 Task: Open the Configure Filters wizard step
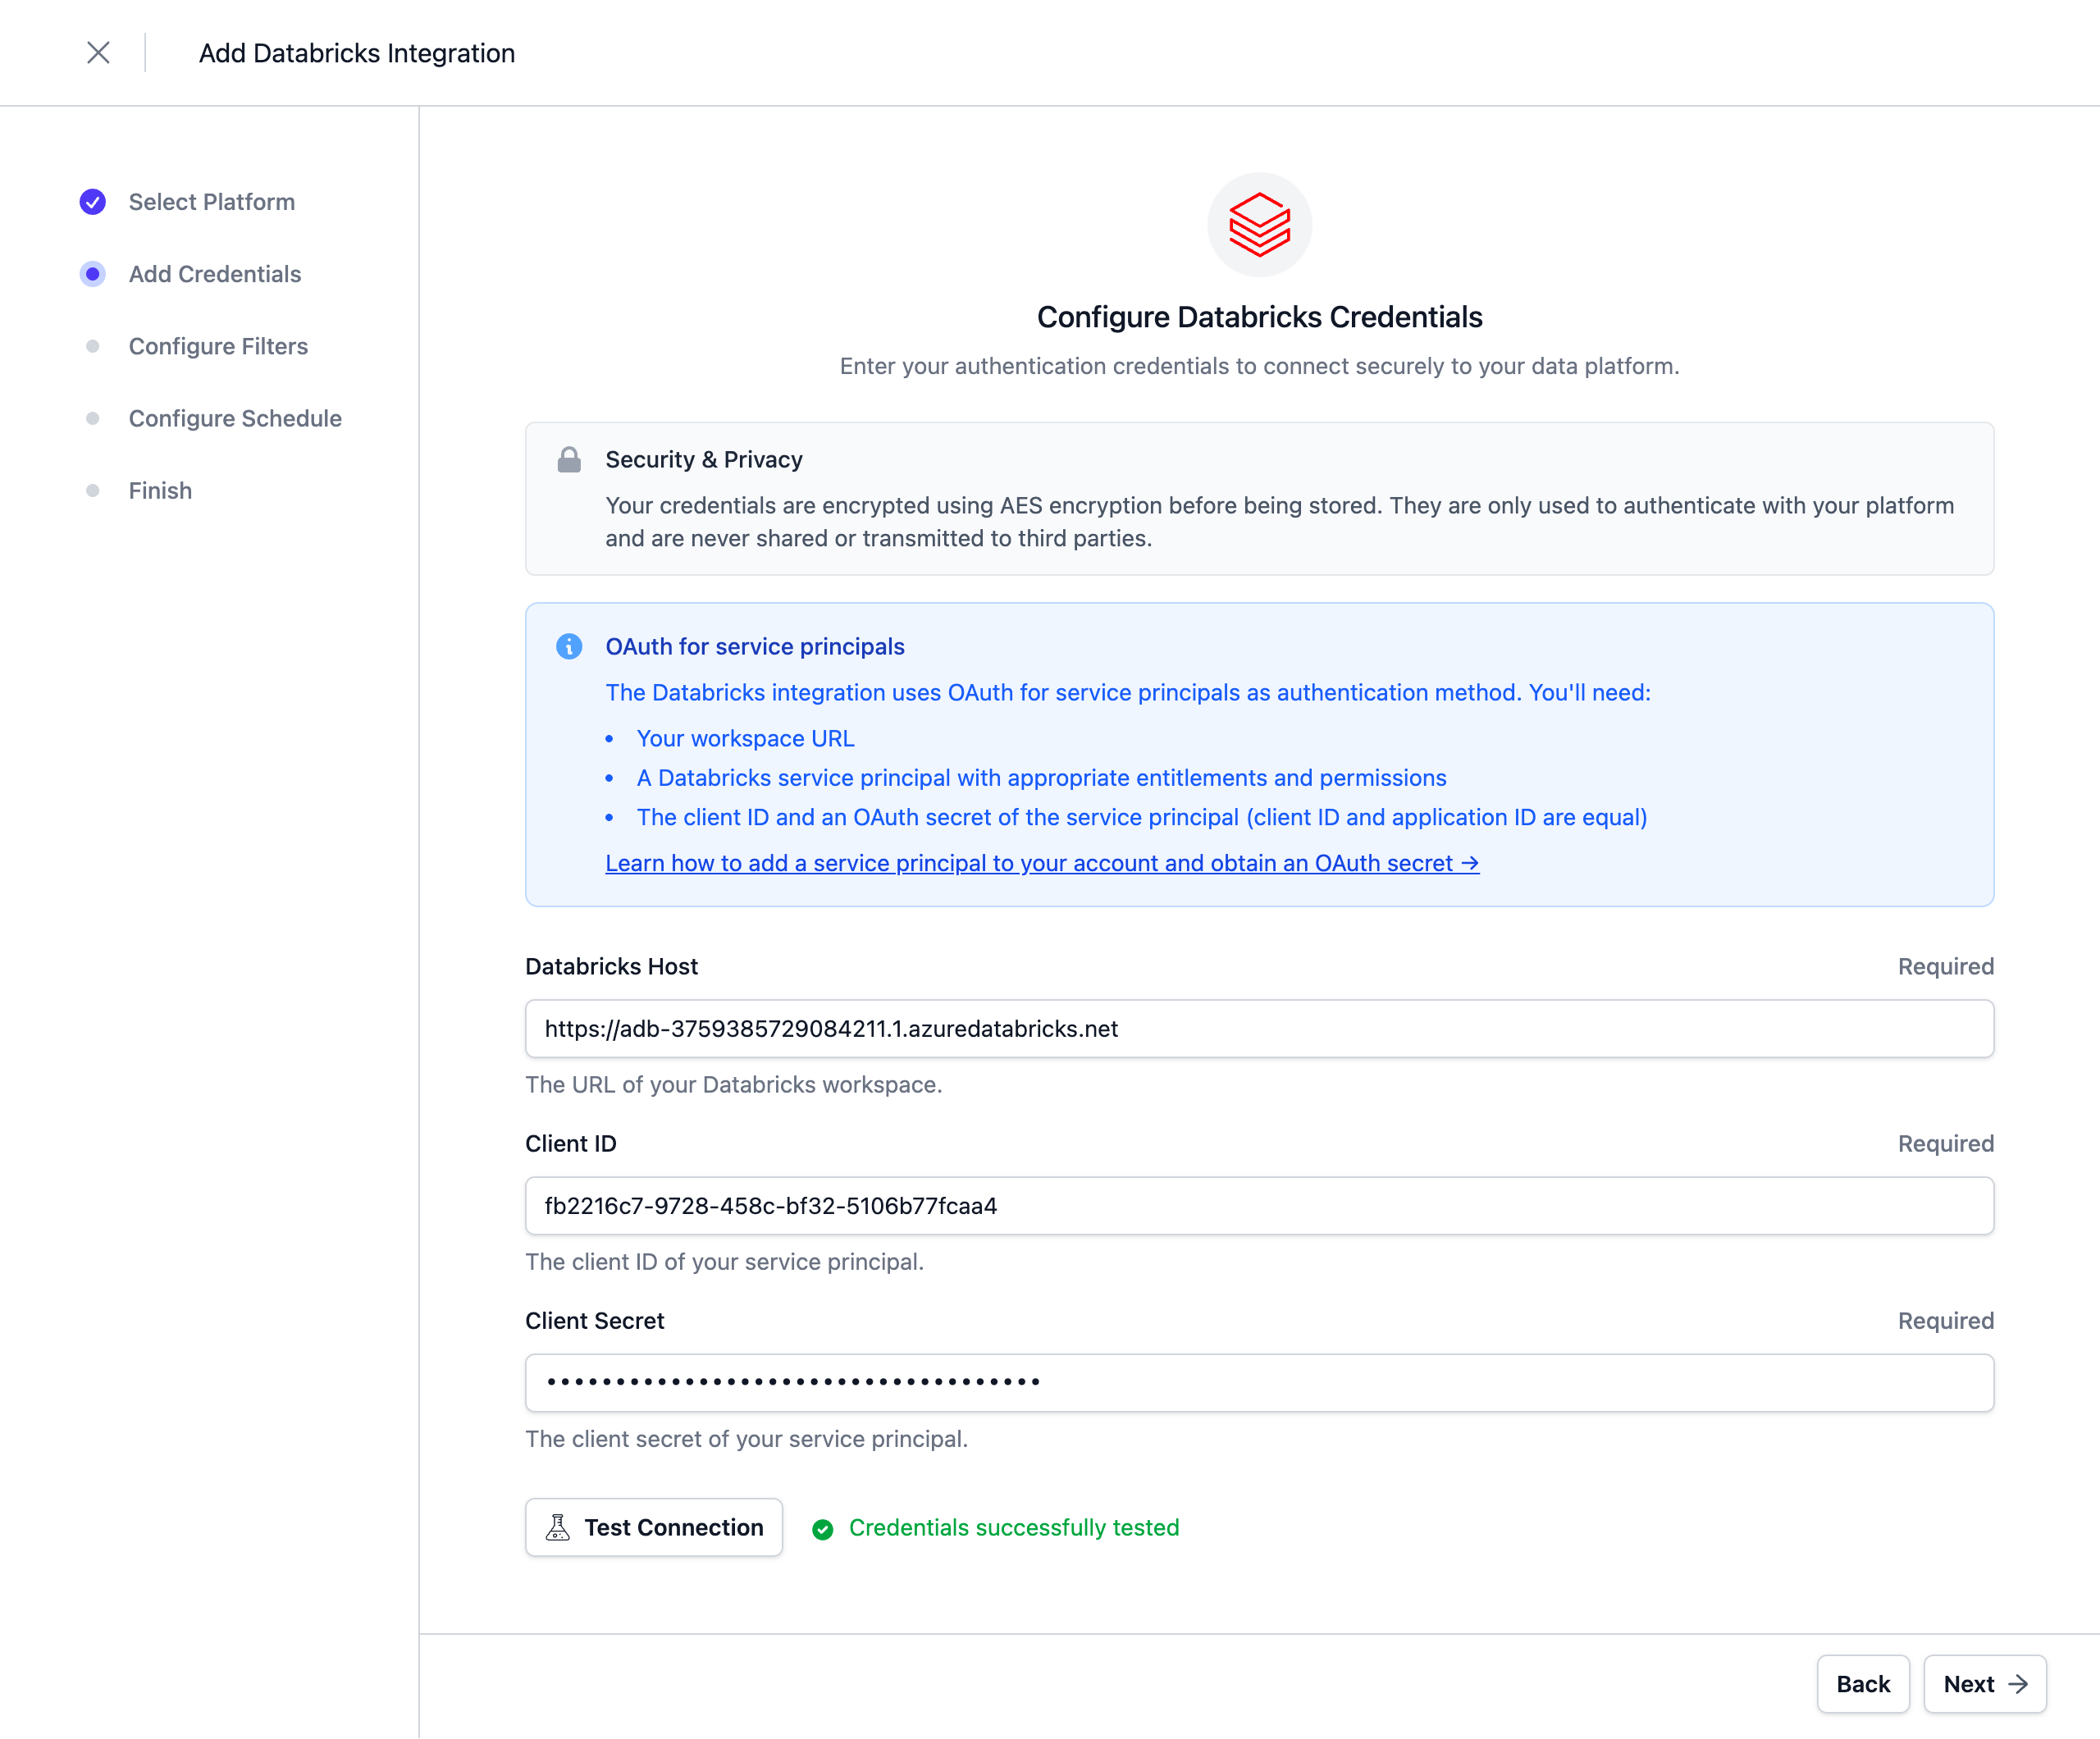[x=218, y=346]
